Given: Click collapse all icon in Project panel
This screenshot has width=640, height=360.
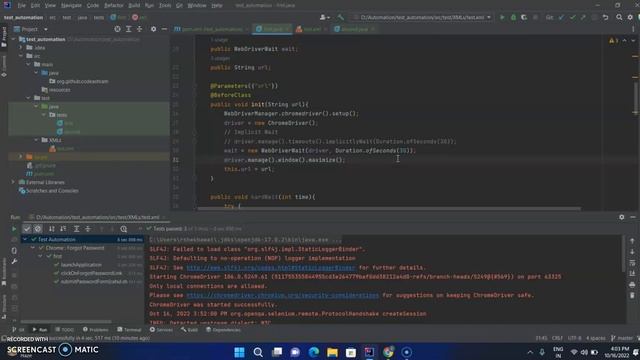Looking at the screenshot, I should pyautogui.click(x=139, y=29).
